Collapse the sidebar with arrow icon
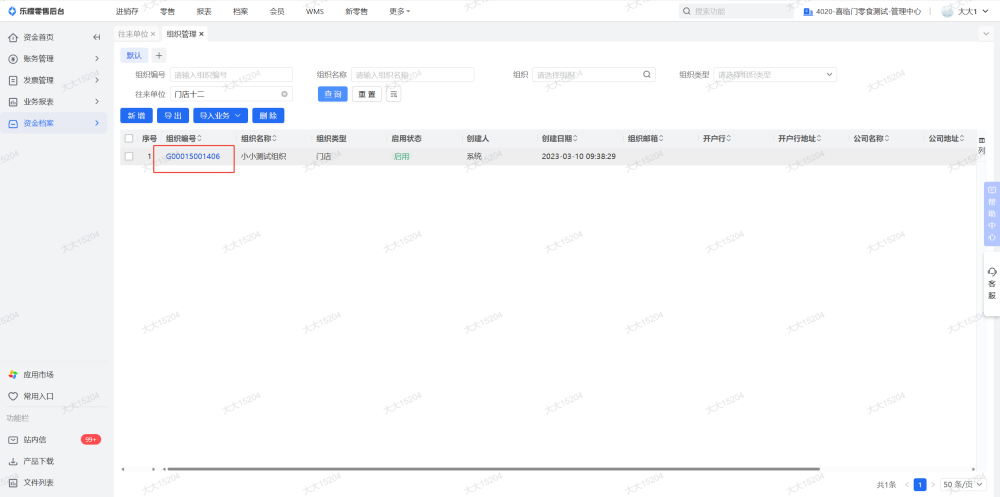Image resolution: width=1000 pixels, height=497 pixels. point(96,37)
